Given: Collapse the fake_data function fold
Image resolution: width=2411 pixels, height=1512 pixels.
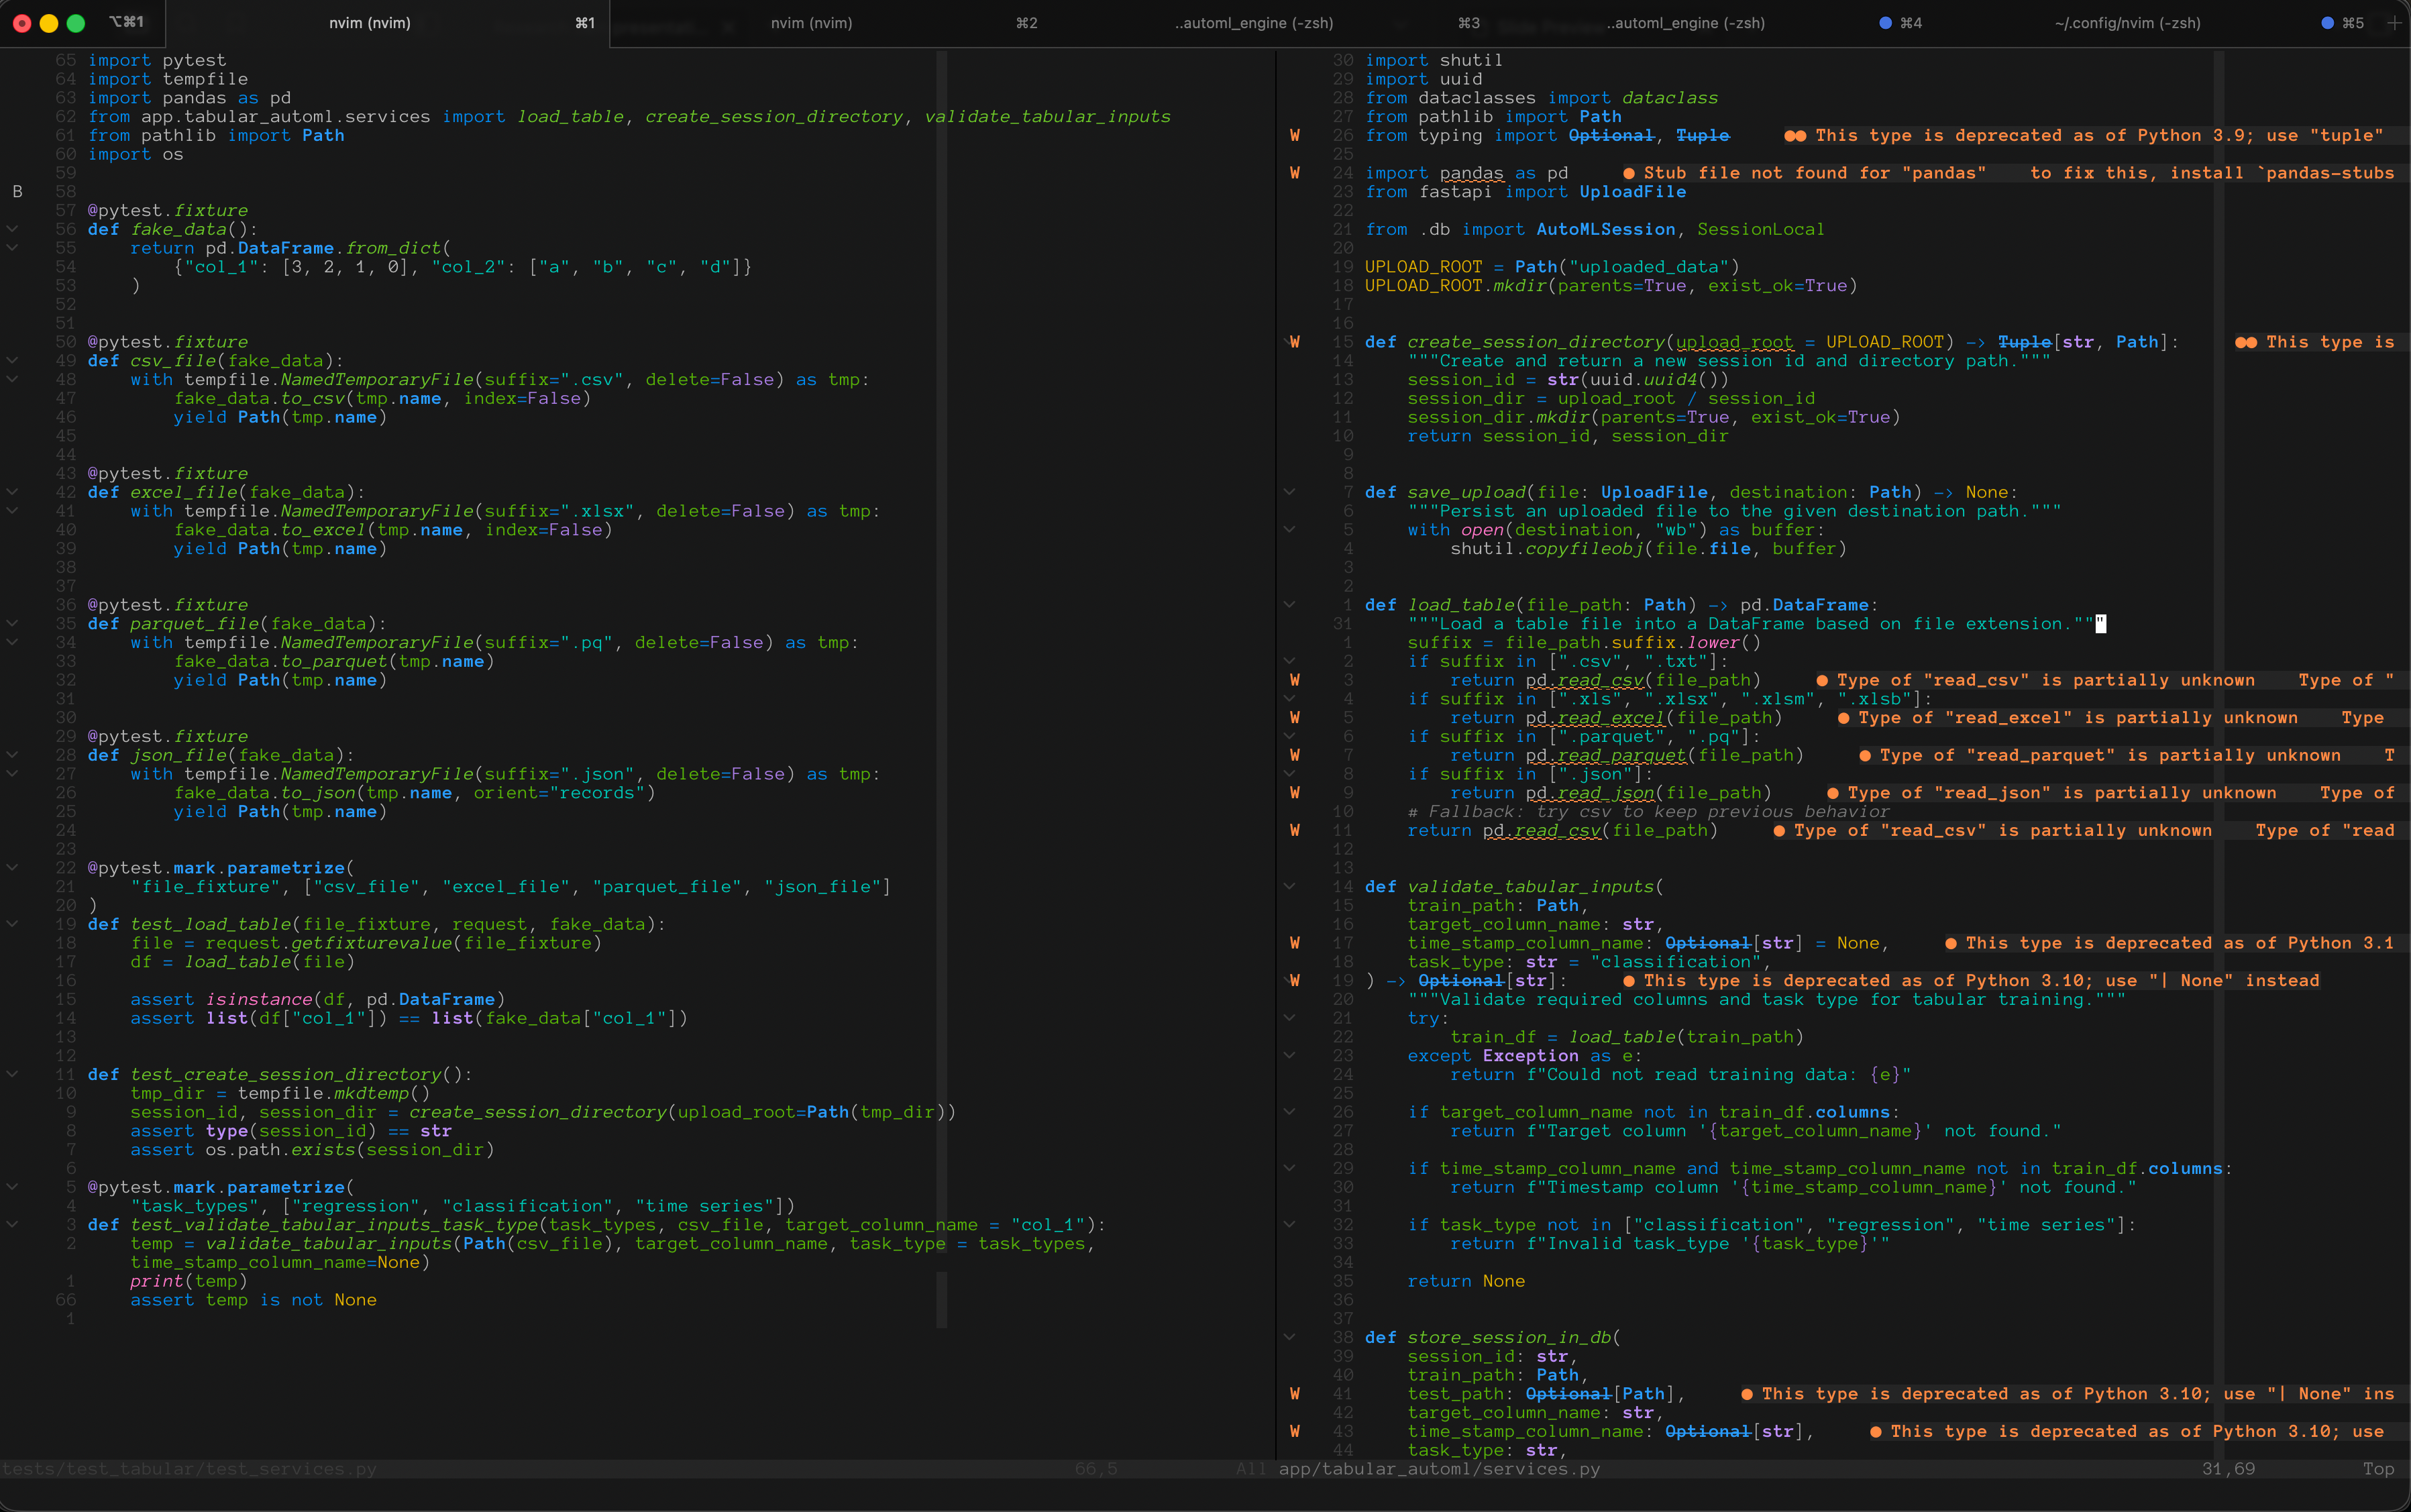Looking at the screenshot, I should pos(12,230).
